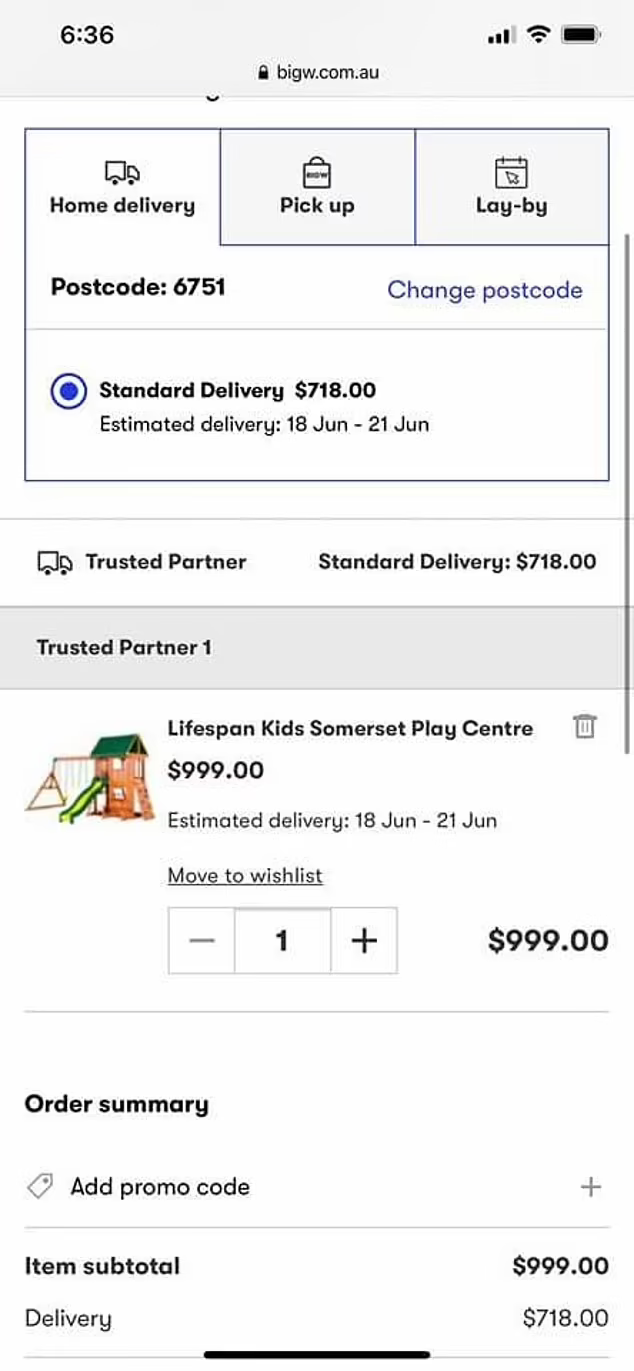Click the home delivery truck icon
Screen dimensions: 634x1371
click(x=122, y=174)
